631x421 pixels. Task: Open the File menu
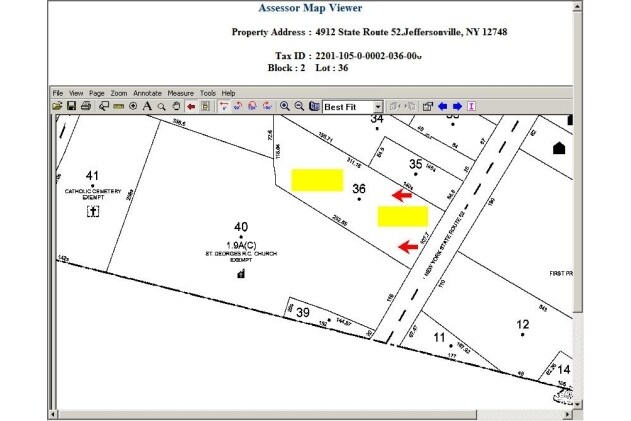coord(58,92)
